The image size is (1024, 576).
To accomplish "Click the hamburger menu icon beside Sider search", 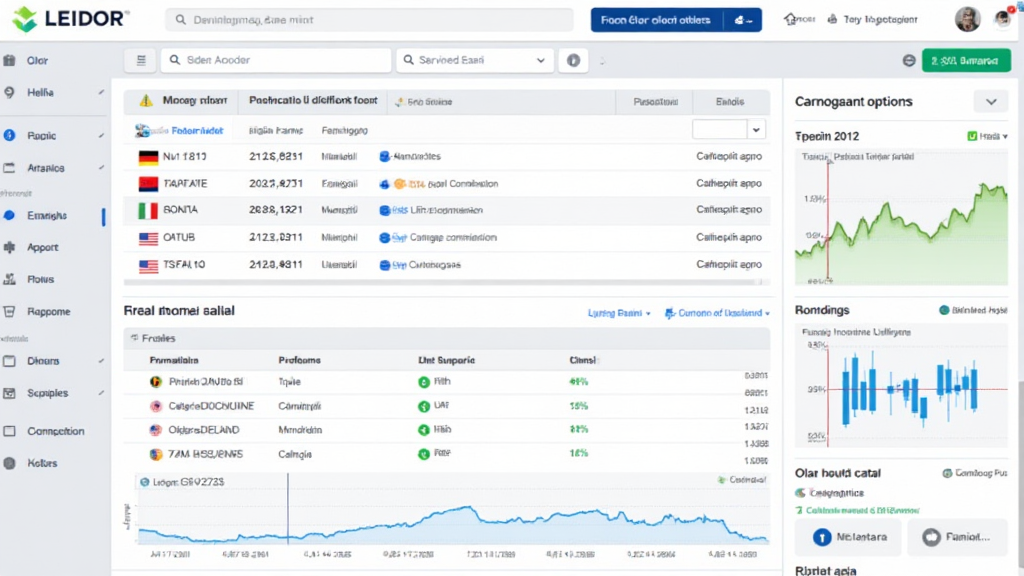I will (x=140, y=60).
